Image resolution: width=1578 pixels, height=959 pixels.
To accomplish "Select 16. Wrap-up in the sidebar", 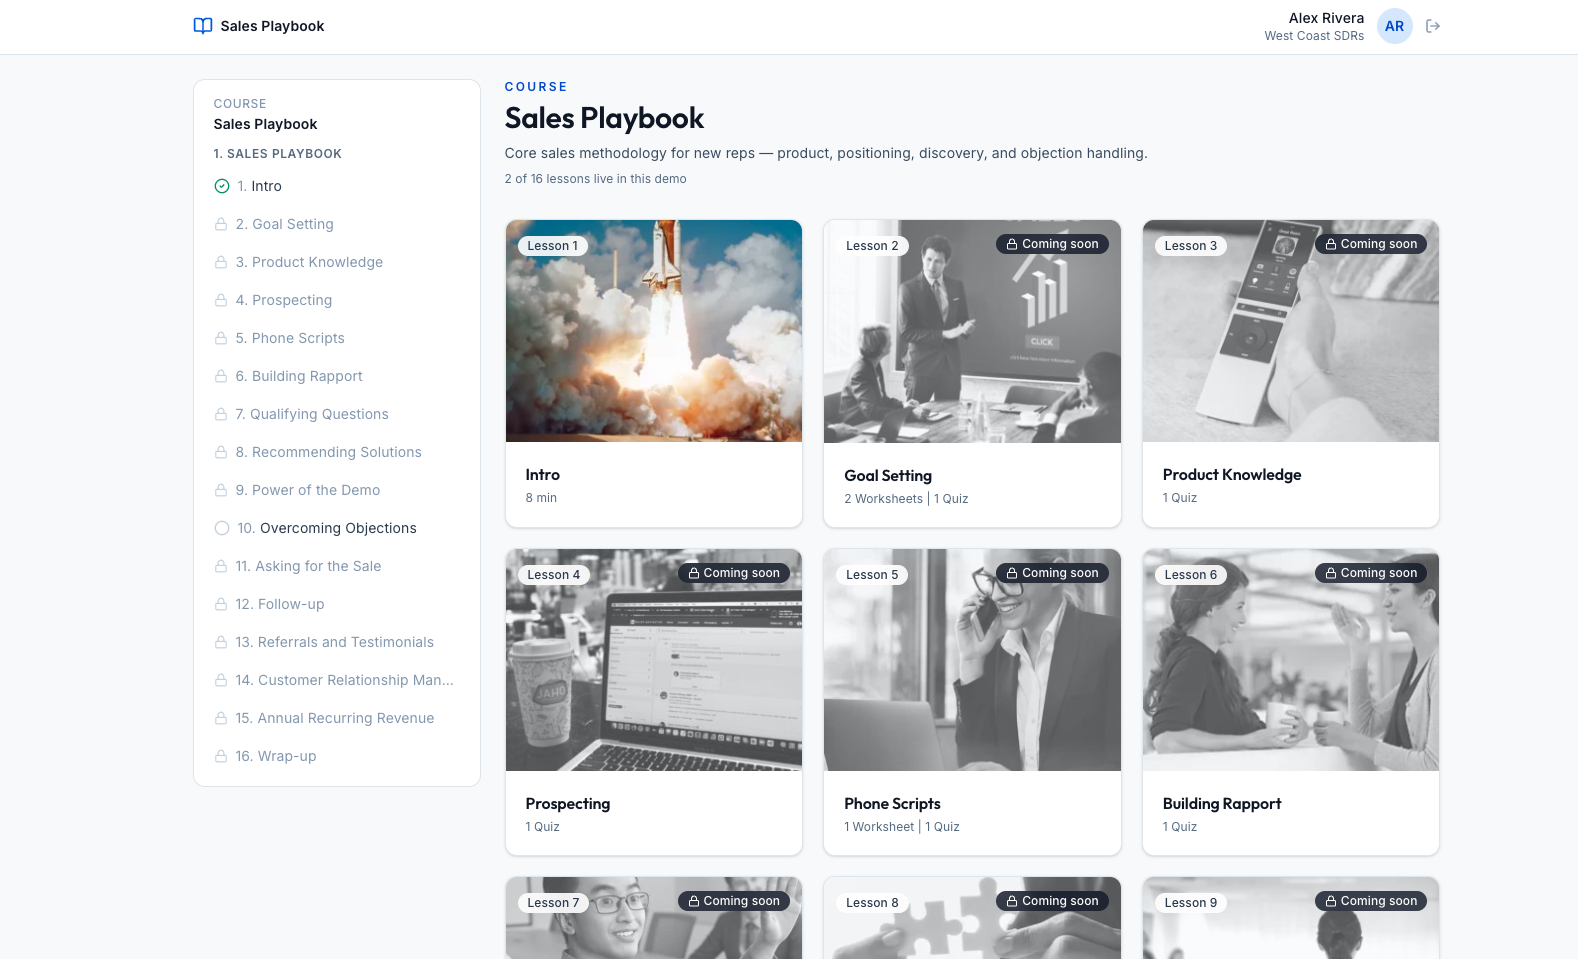I will 336,756.
